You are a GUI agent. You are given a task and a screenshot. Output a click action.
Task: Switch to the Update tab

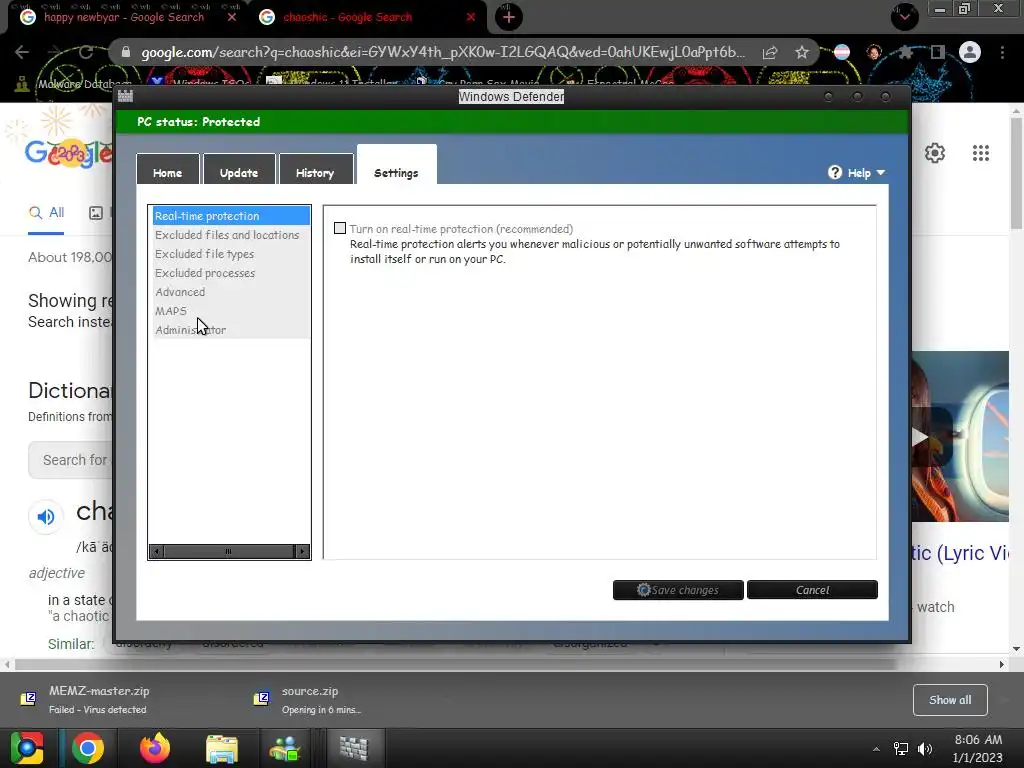[238, 172]
